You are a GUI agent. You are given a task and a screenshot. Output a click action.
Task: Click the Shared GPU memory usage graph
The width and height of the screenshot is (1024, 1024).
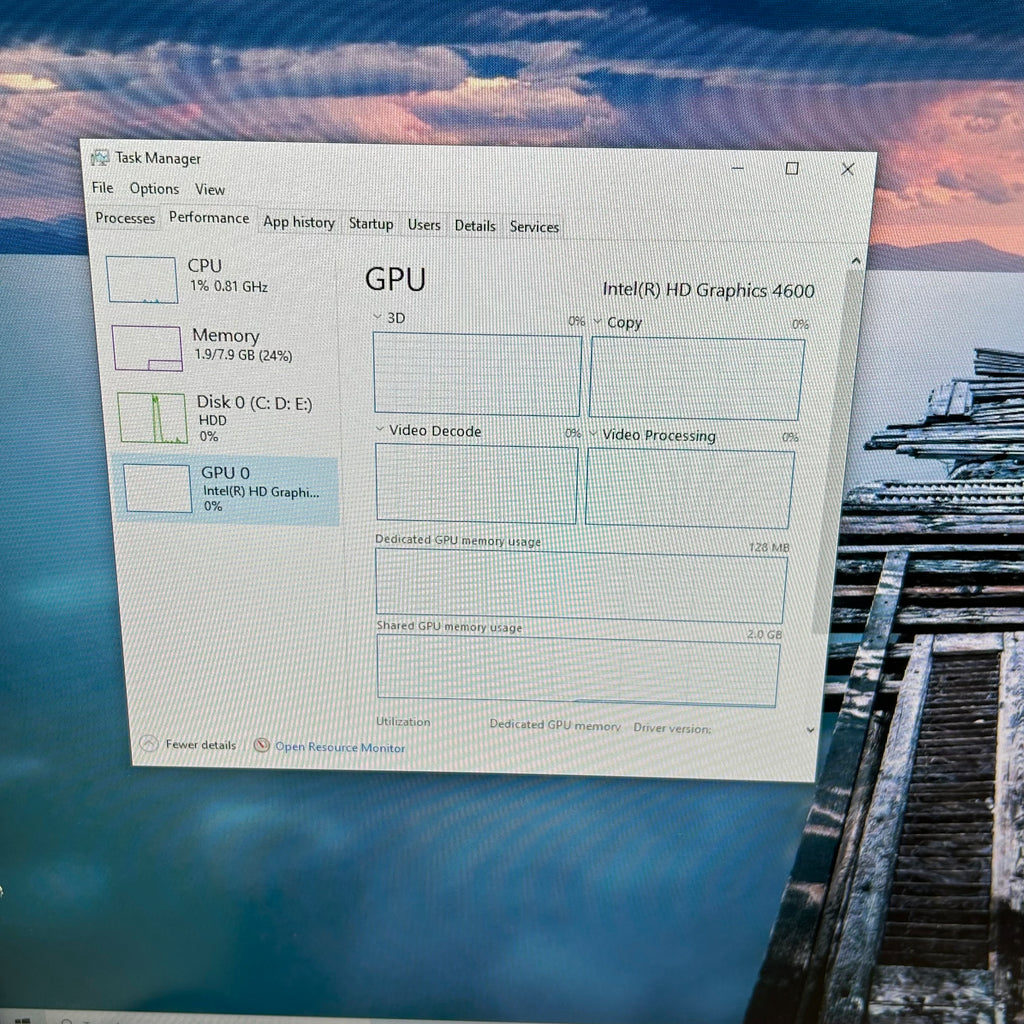pyautogui.click(x=578, y=672)
